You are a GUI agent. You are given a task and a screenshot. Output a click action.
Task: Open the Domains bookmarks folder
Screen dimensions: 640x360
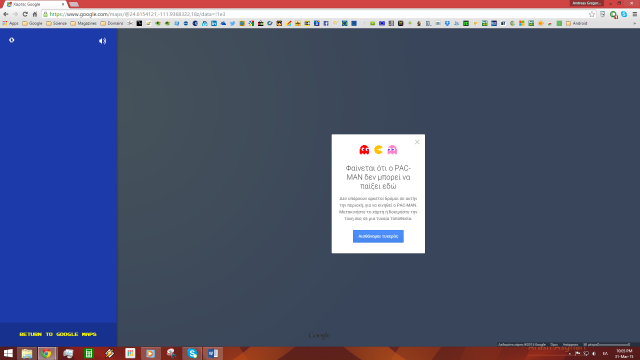[x=111, y=23]
